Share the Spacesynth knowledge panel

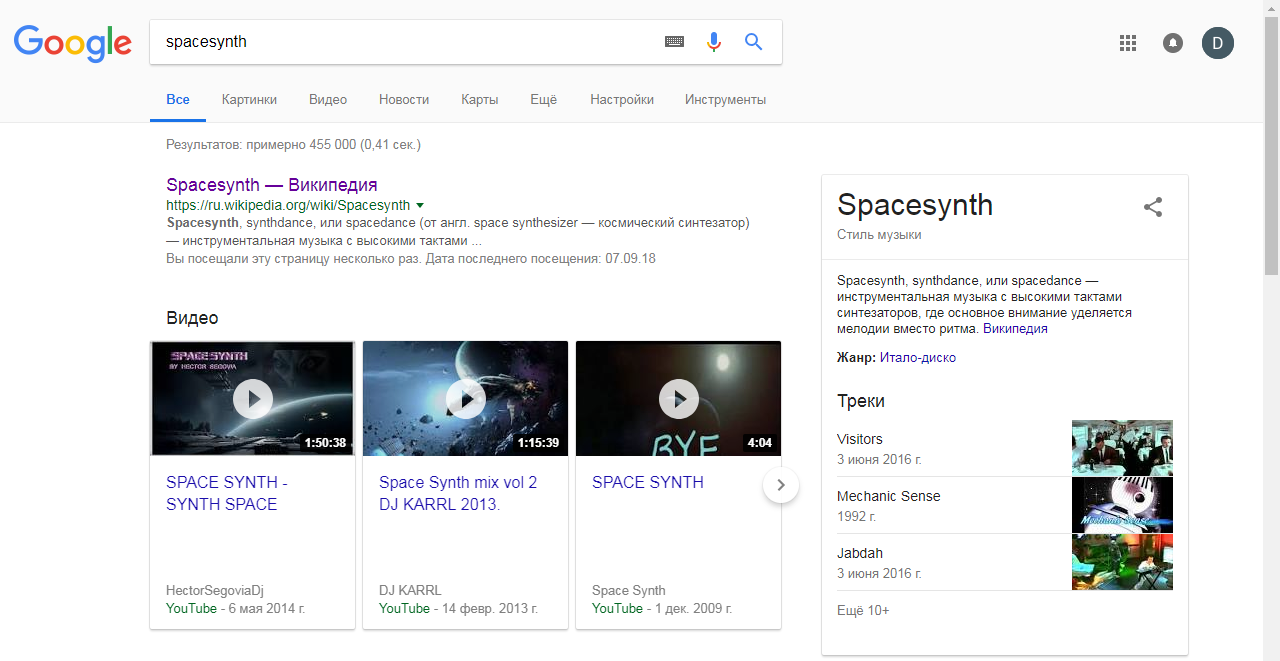click(x=1153, y=207)
